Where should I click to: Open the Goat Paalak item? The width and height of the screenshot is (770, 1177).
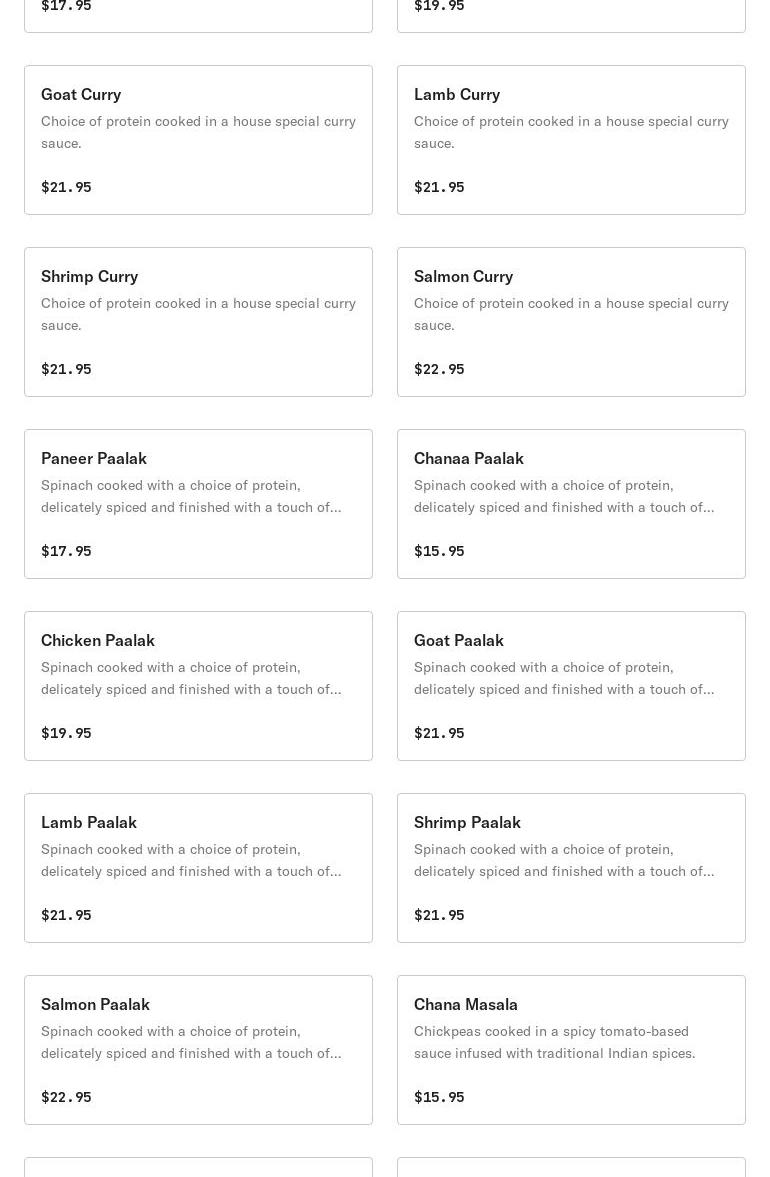click(571, 686)
